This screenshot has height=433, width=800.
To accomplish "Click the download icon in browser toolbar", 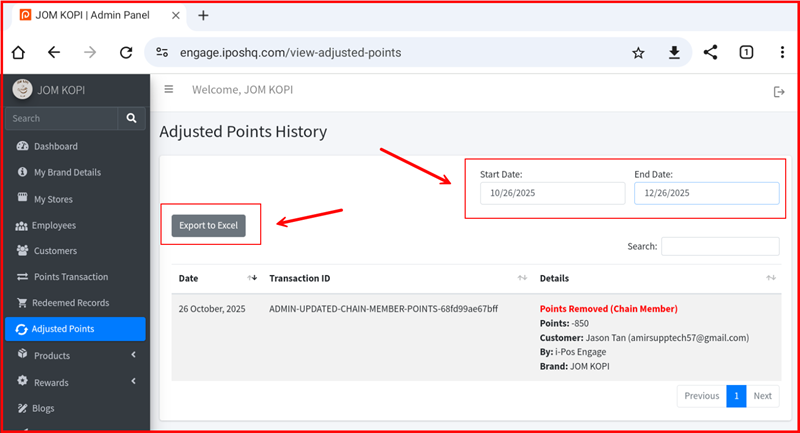I will 674,53.
